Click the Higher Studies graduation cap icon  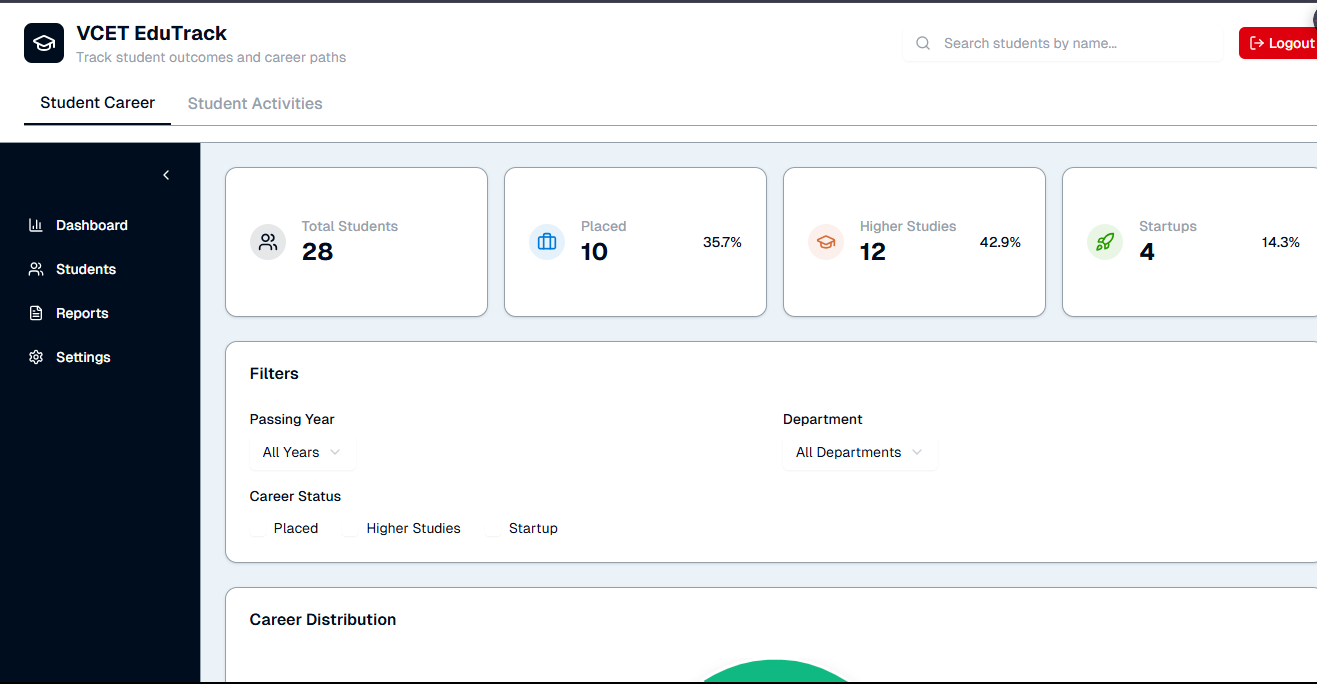click(x=826, y=242)
